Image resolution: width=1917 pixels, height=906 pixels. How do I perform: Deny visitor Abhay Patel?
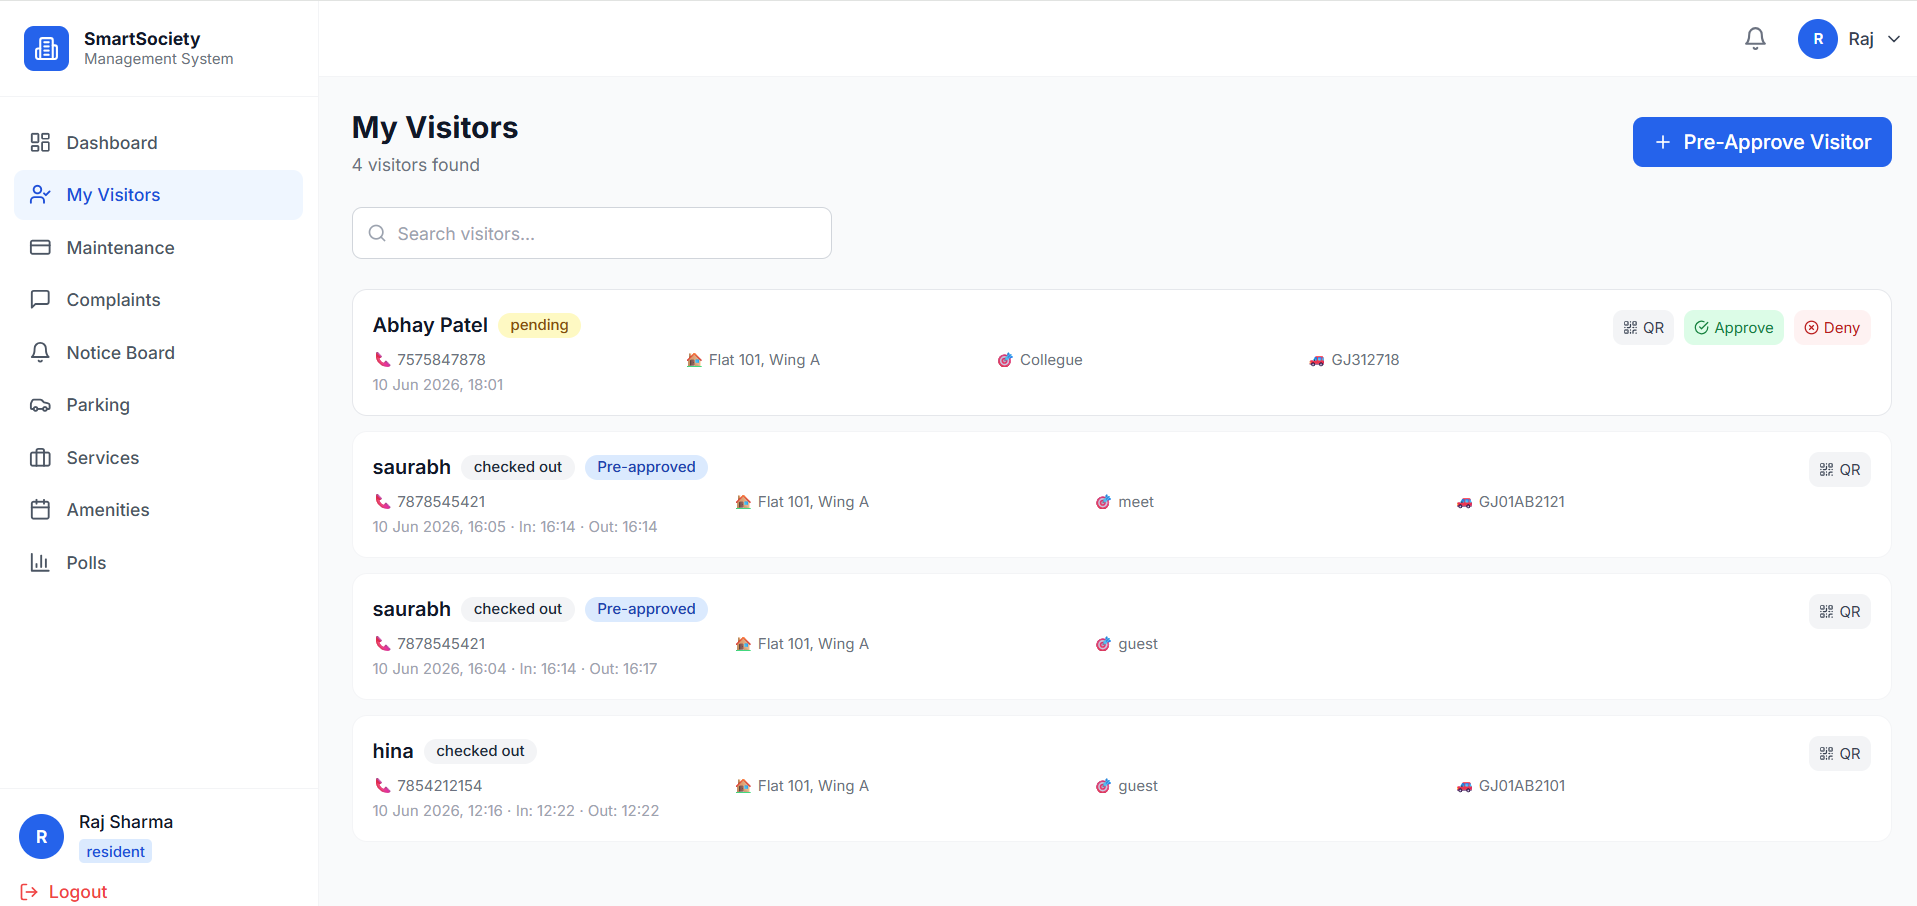point(1831,328)
